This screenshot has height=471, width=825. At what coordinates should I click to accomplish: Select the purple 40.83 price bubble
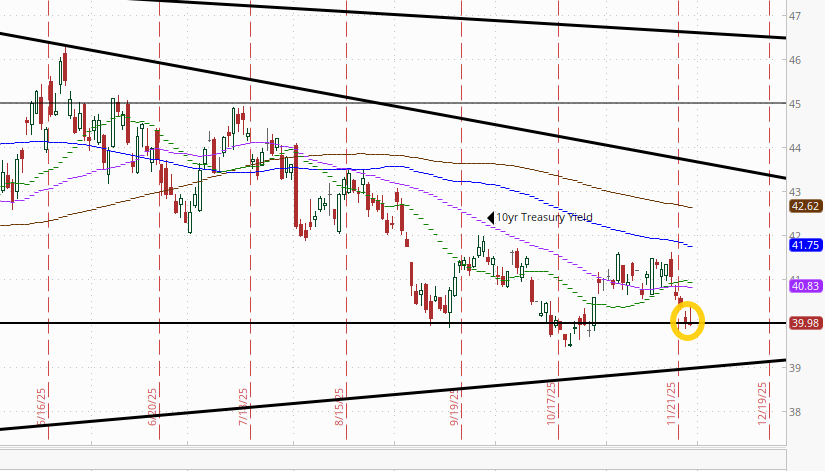[806, 286]
